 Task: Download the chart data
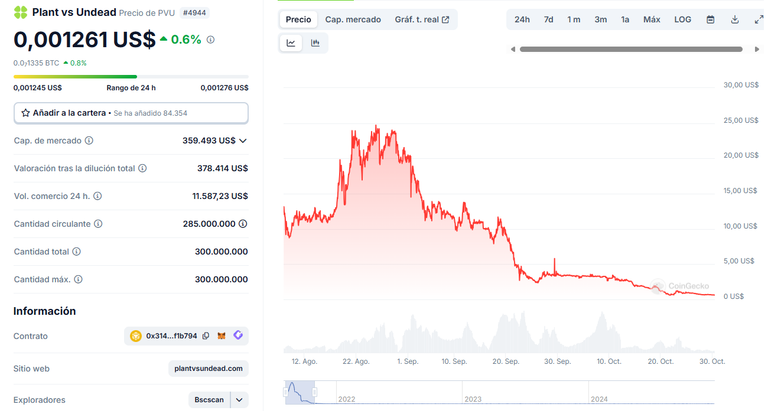coord(735,20)
